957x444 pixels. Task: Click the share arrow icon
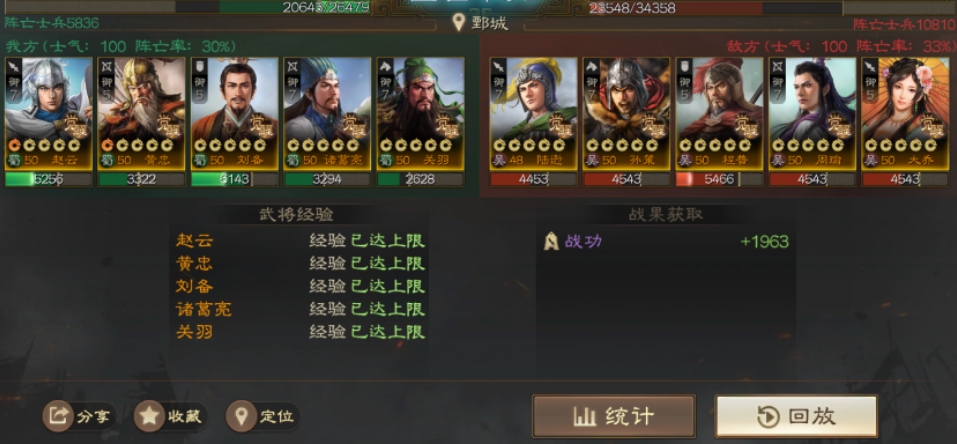coord(59,417)
